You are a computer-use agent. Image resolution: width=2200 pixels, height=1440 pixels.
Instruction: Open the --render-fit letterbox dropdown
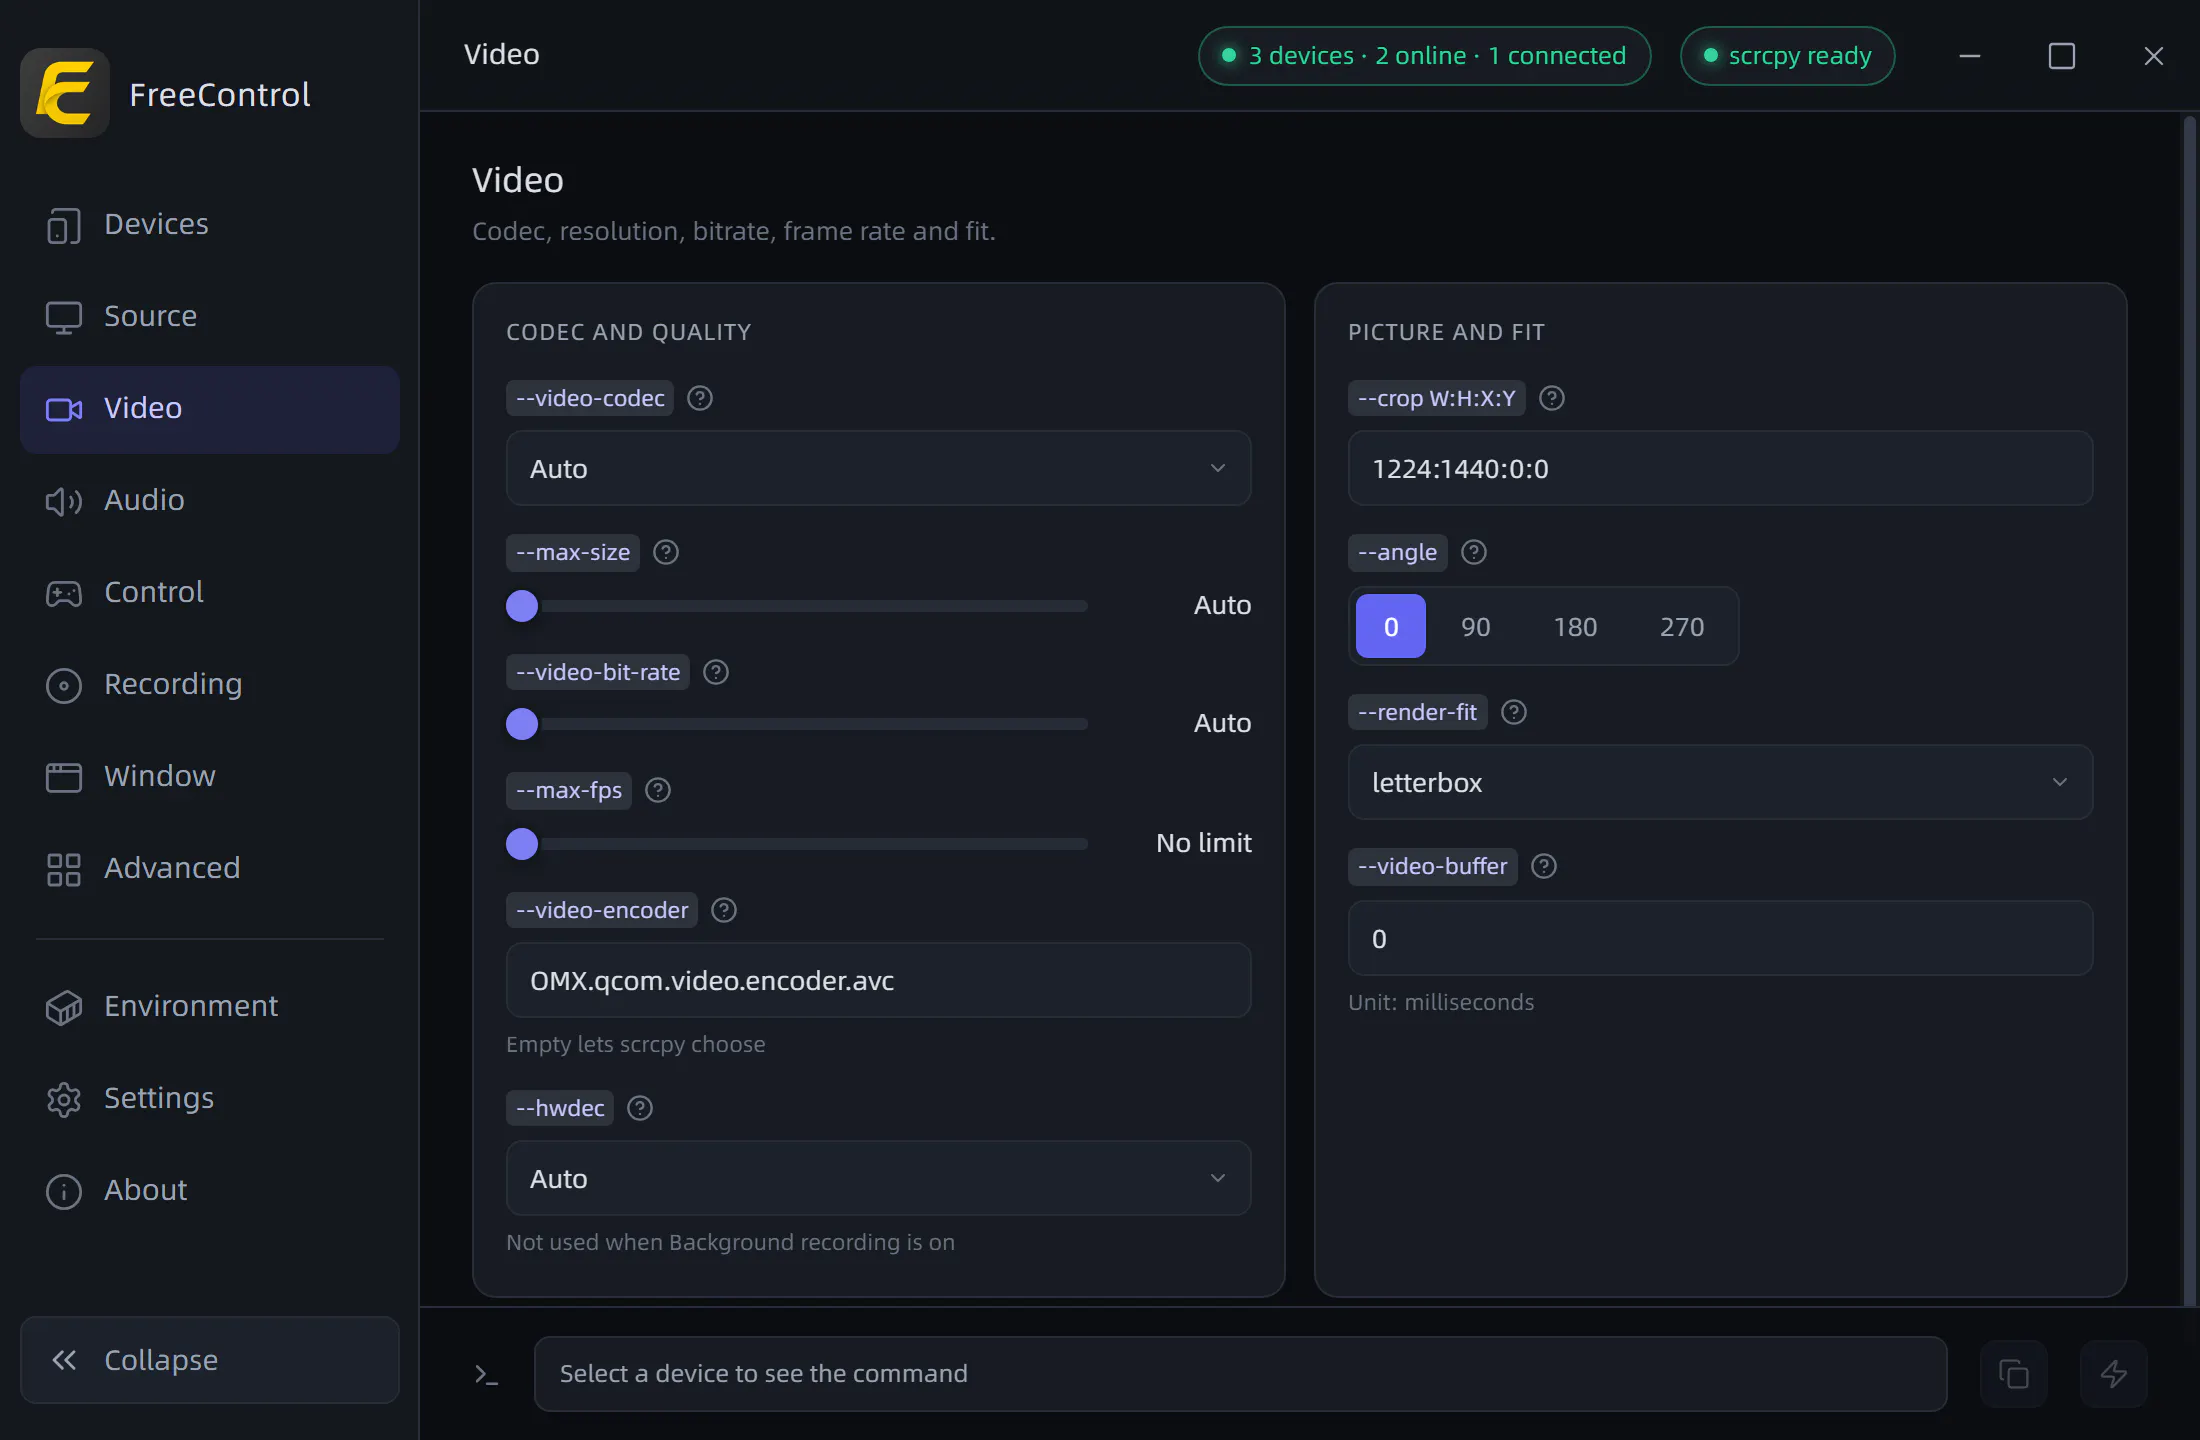click(1721, 782)
